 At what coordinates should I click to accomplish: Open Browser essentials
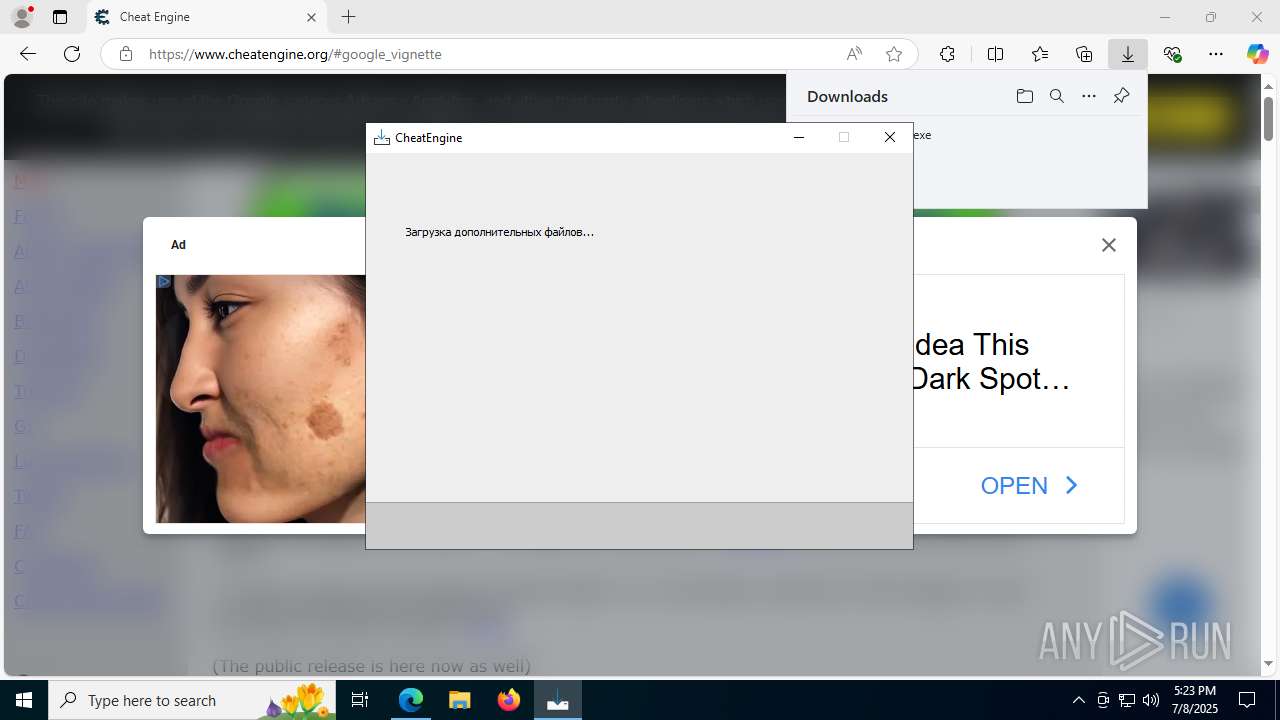1172,54
